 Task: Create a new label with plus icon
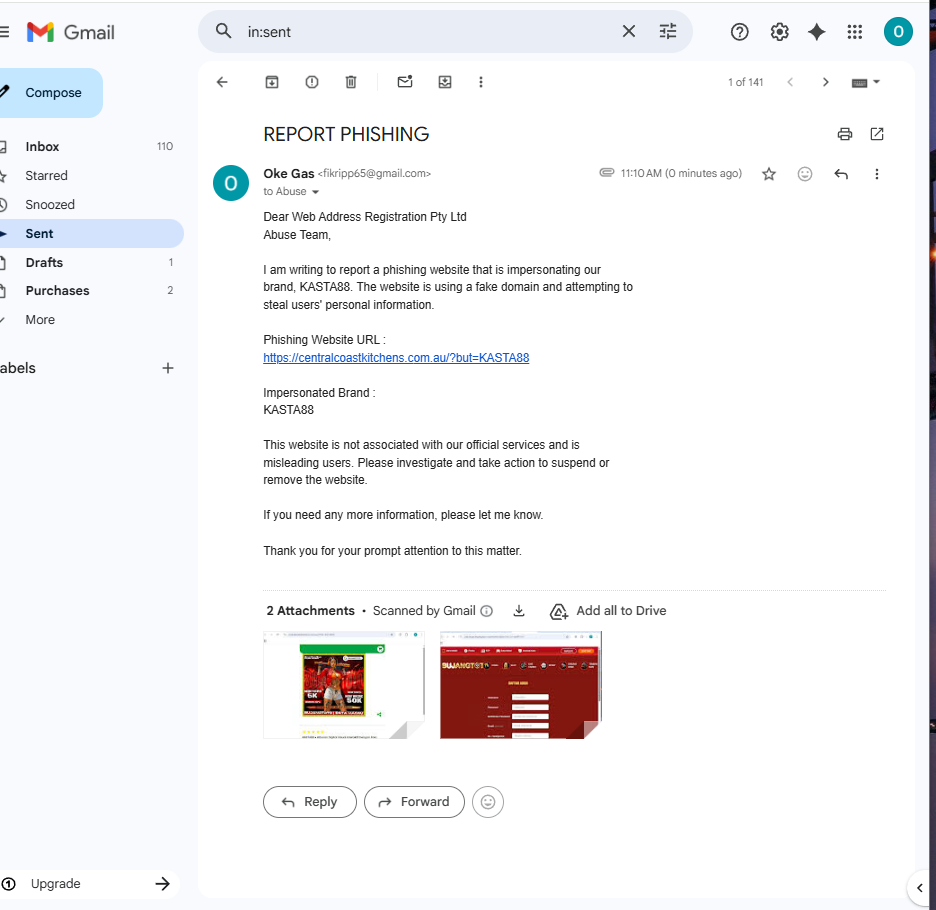168,368
